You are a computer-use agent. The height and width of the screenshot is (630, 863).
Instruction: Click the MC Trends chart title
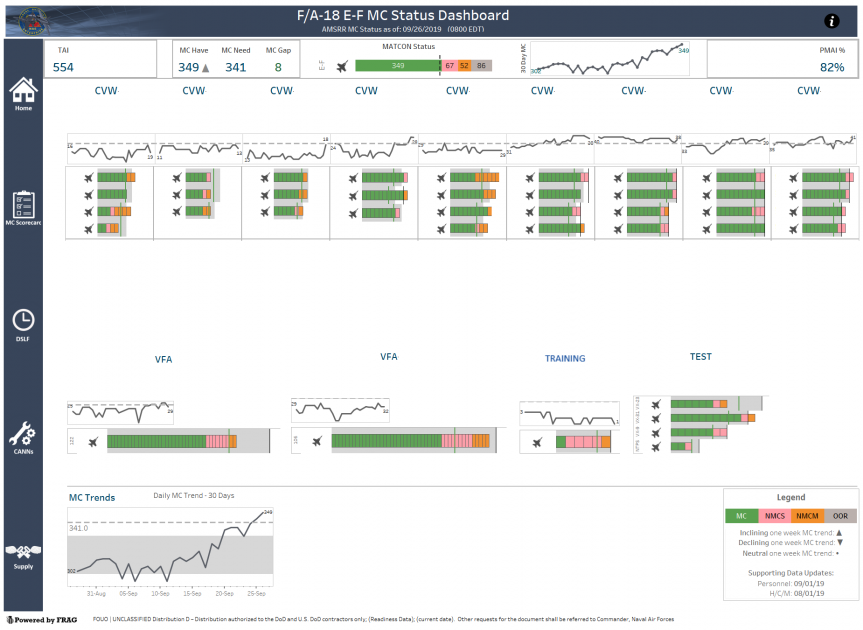tap(91, 497)
